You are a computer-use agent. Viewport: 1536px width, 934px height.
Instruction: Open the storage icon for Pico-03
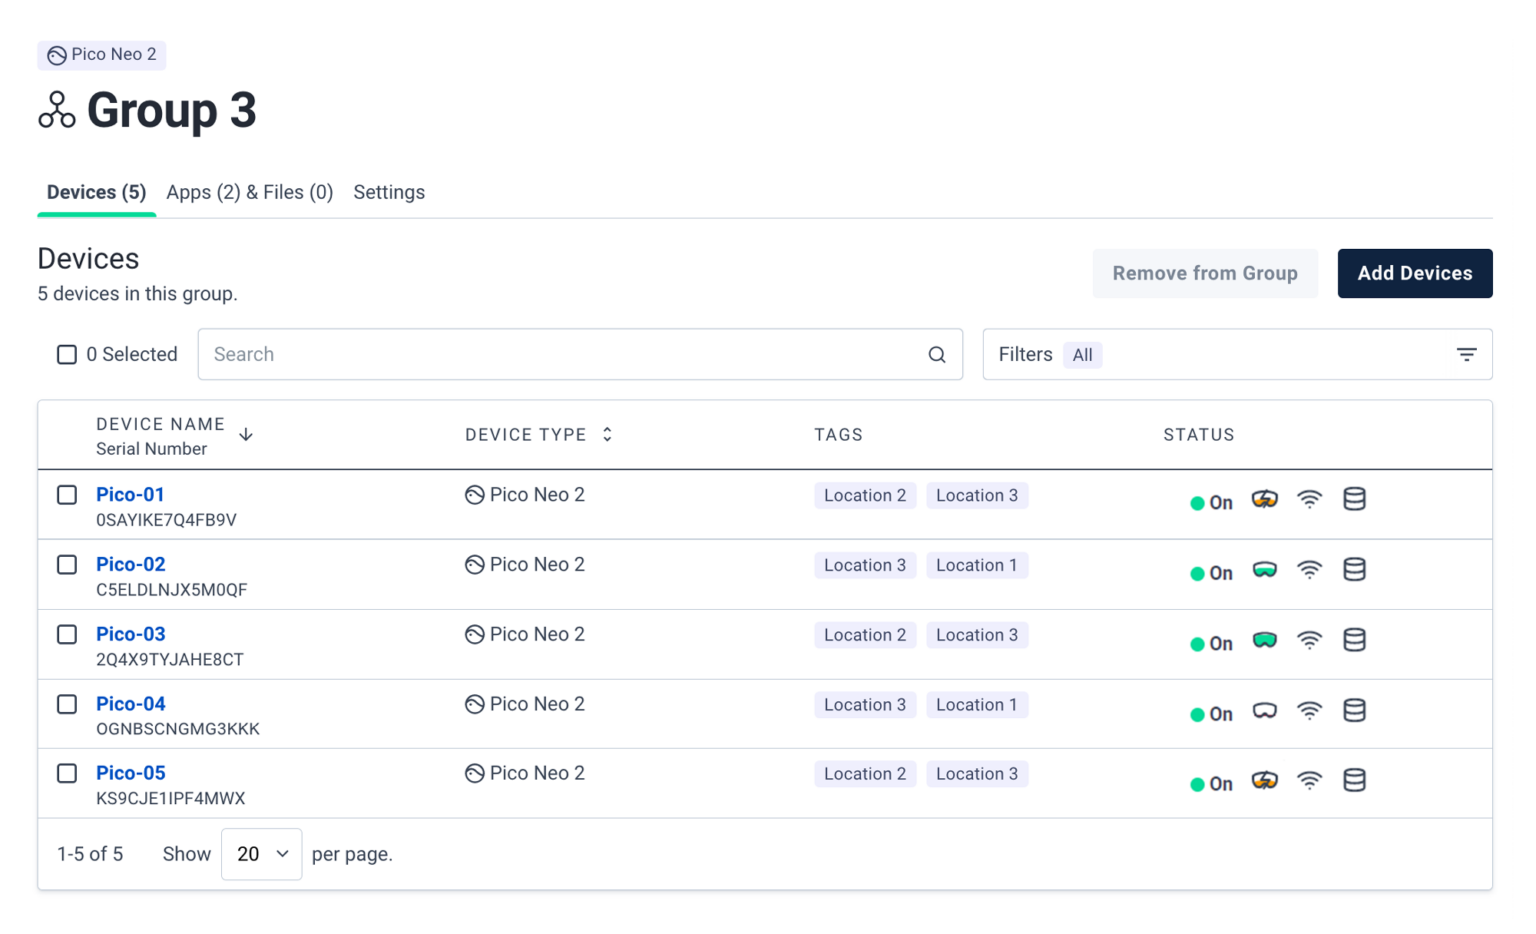pos(1355,640)
